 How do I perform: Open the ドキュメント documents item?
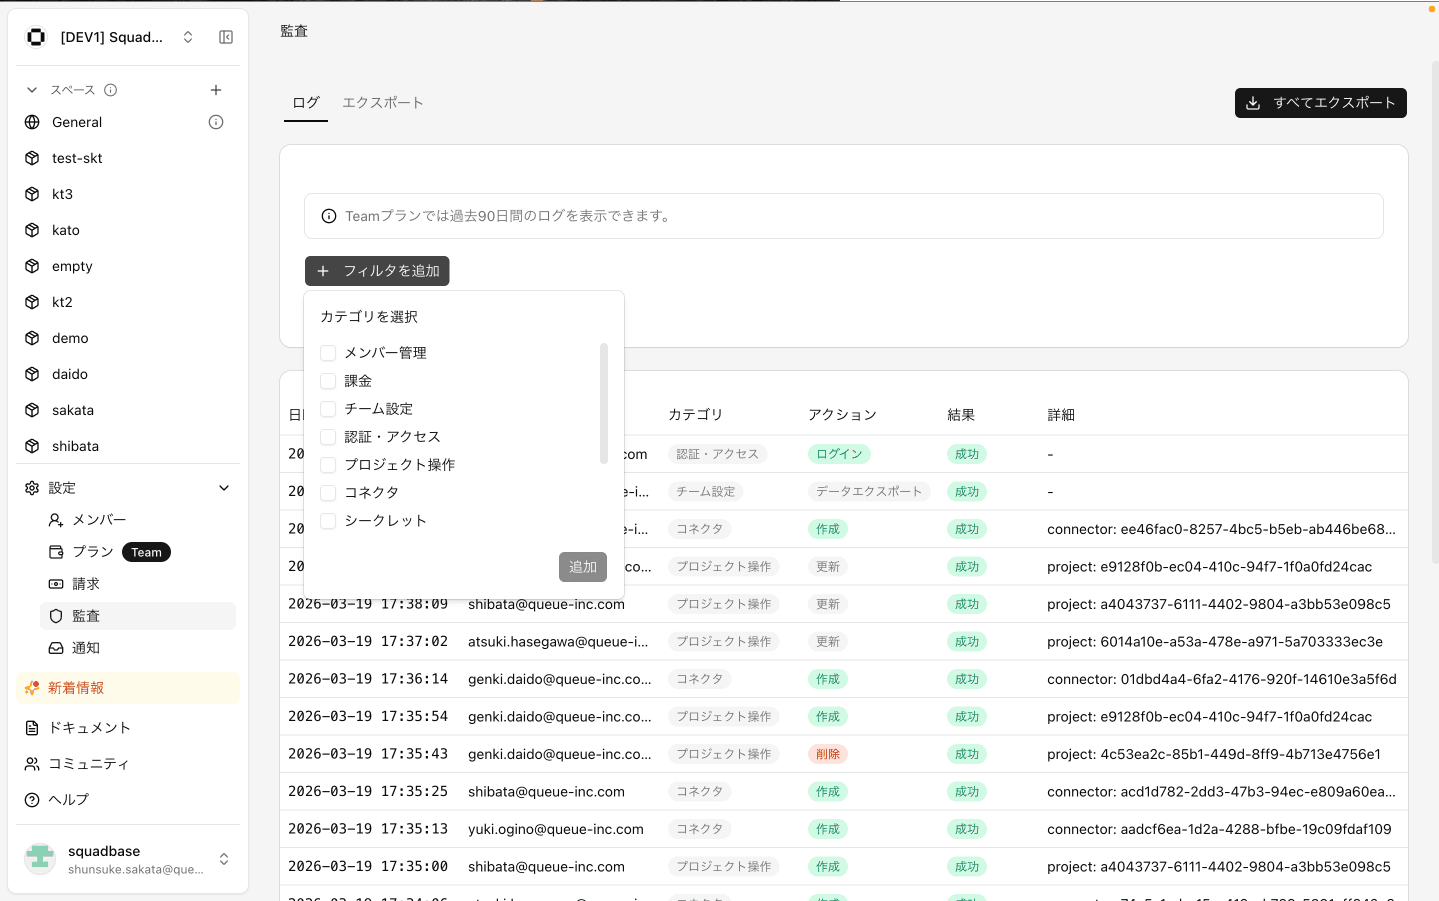pos(89,728)
